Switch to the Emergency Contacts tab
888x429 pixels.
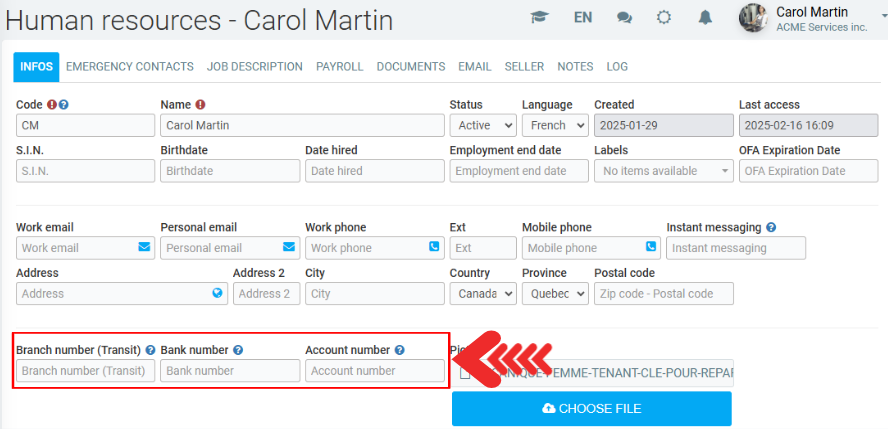tap(130, 67)
